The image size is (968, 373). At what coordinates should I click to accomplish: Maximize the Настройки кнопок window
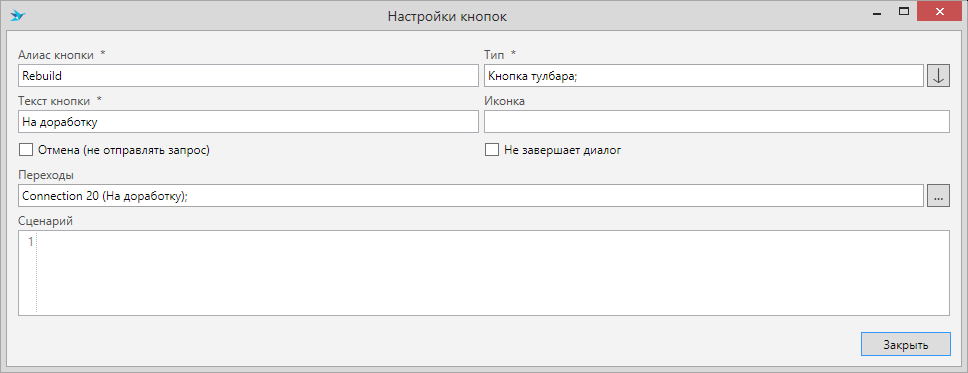click(904, 11)
